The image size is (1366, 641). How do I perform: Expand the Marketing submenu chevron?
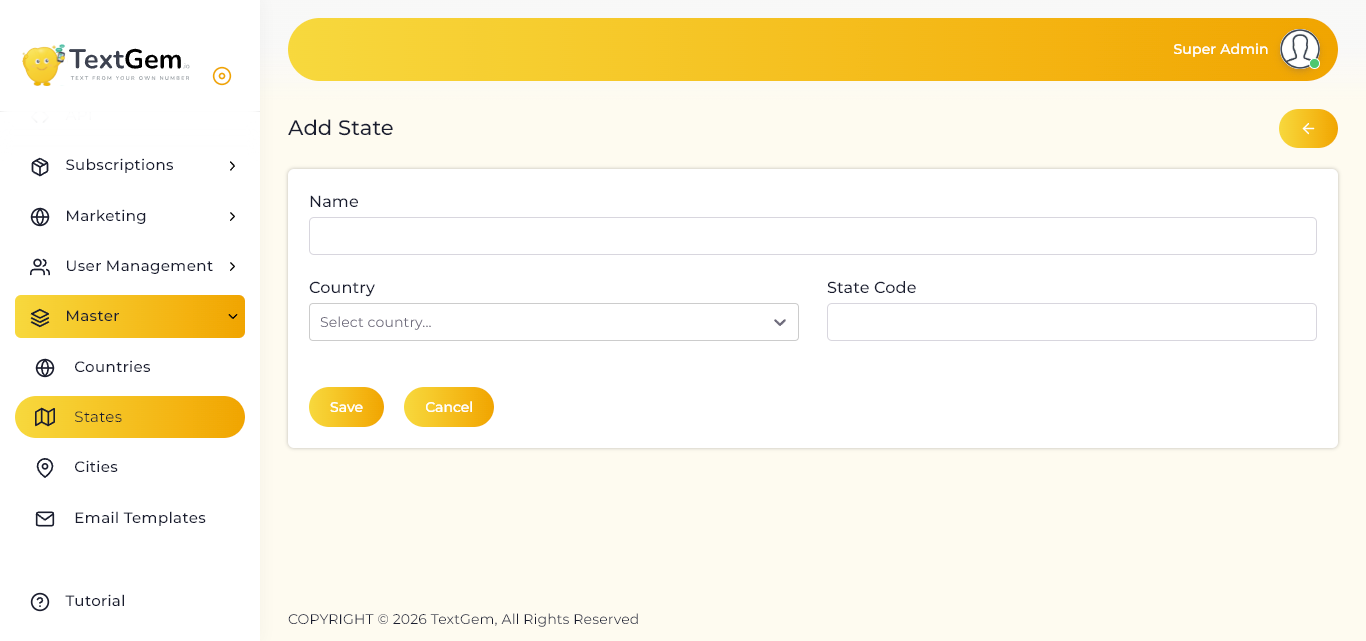pos(232,217)
